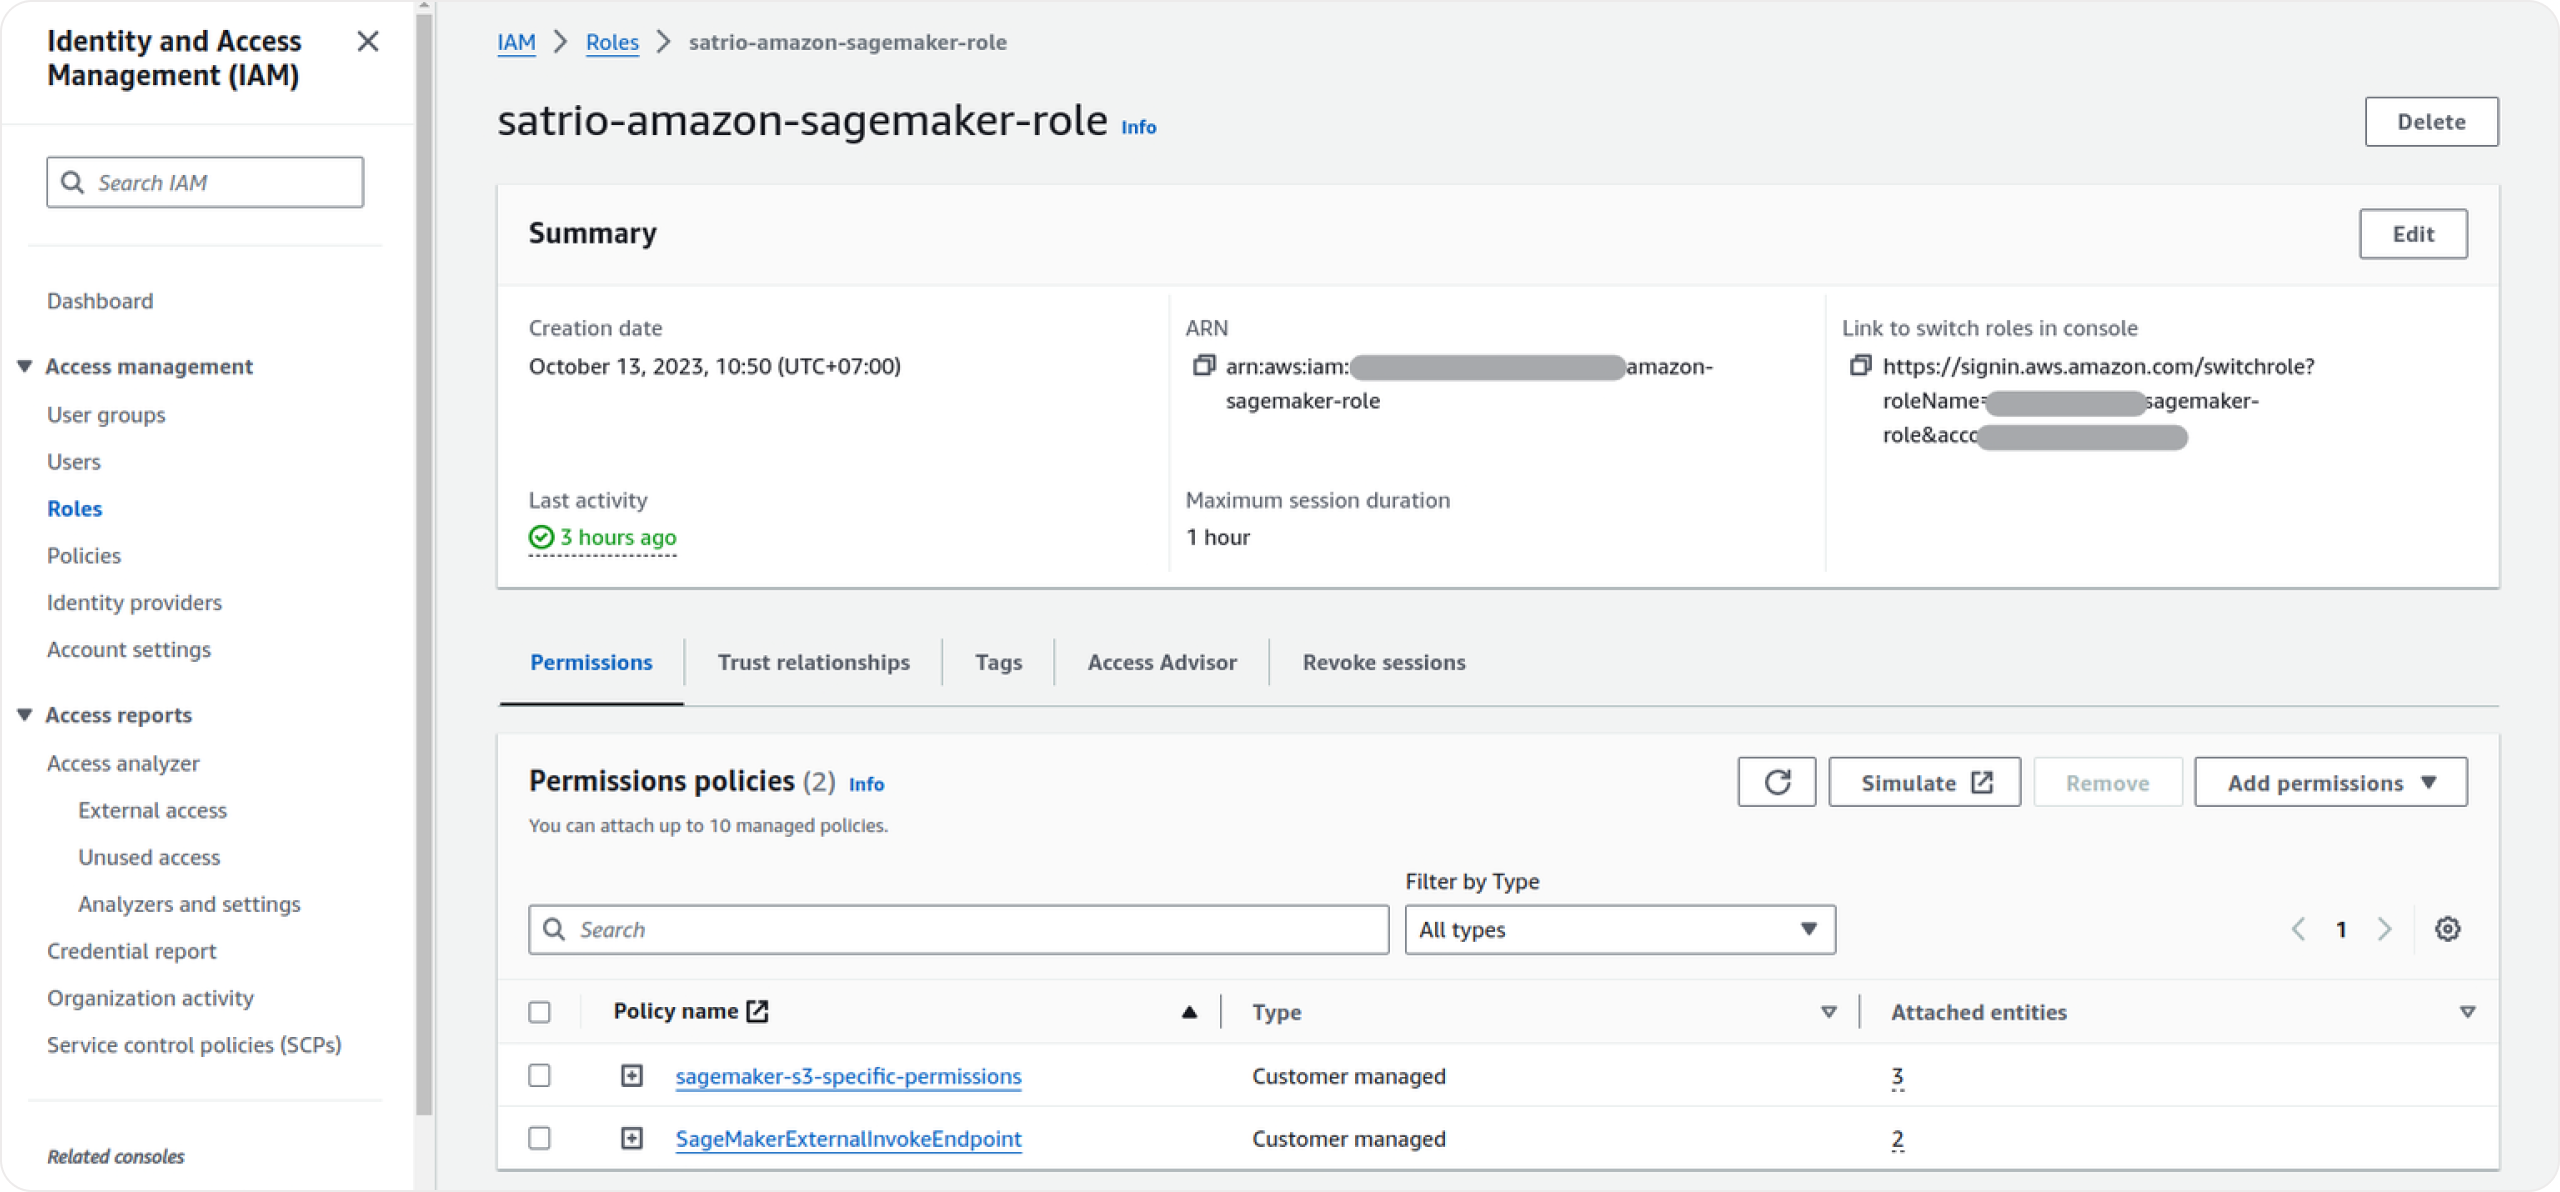This screenshot has width=2560, height=1192.
Task: Open the Access Advisor tab
Action: click(x=1161, y=662)
